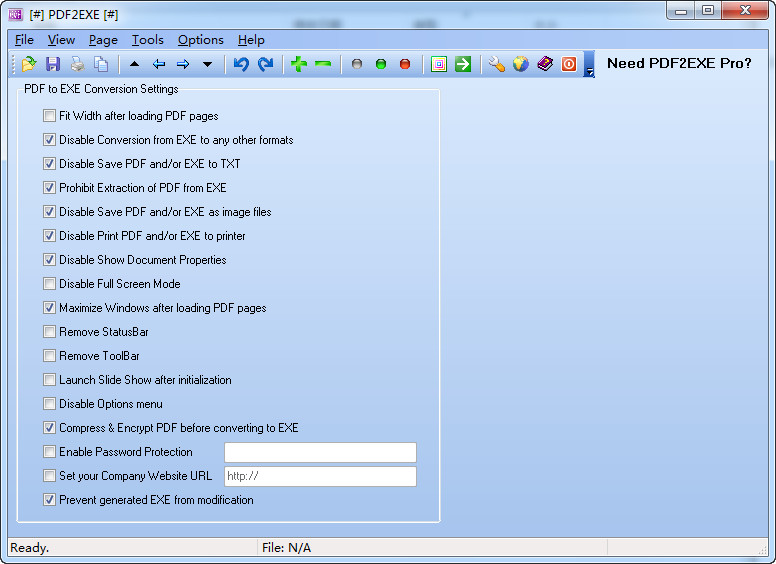Click the blue undo/rotate left icon
The image size is (776, 564).
click(x=241, y=64)
